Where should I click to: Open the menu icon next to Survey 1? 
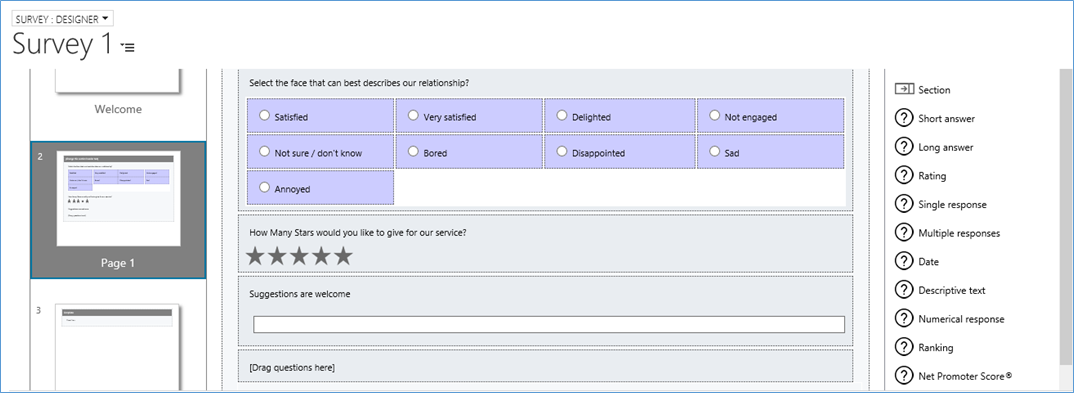(x=128, y=47)
